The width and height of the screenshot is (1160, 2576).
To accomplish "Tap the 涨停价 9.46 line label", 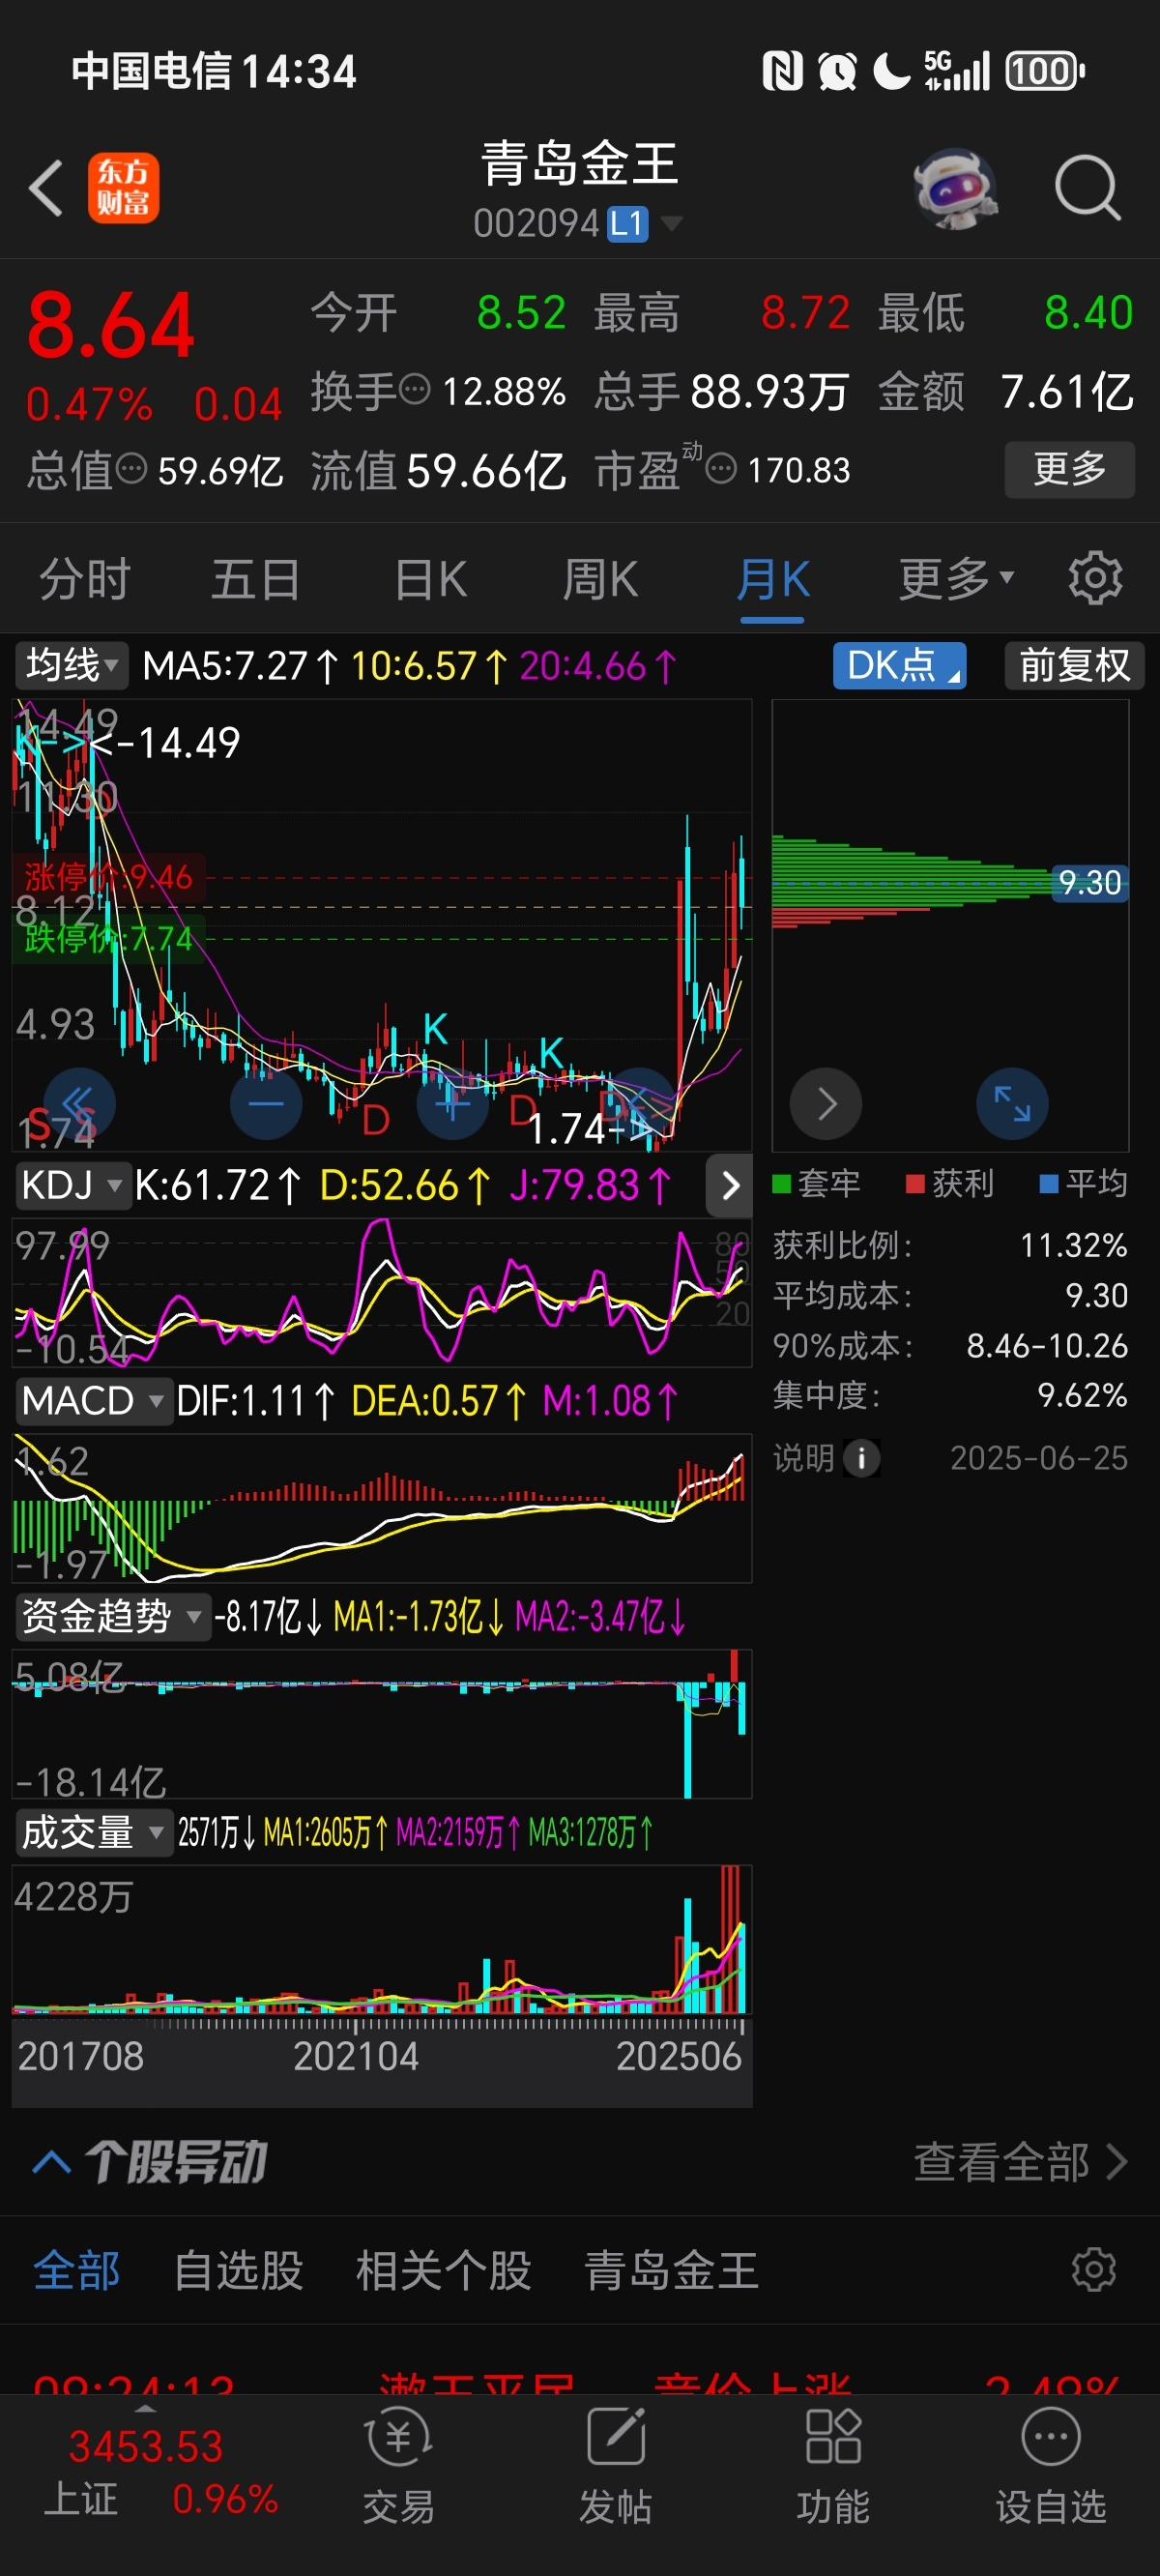I will [108, 877].
